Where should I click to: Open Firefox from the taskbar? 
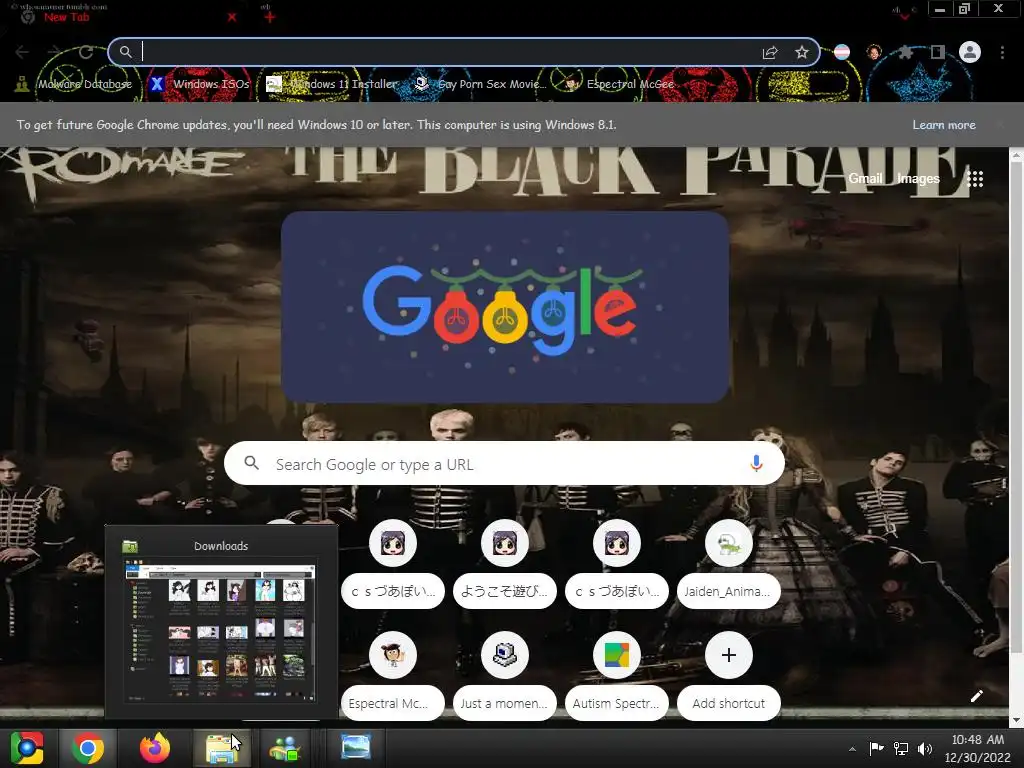[155, 748]
